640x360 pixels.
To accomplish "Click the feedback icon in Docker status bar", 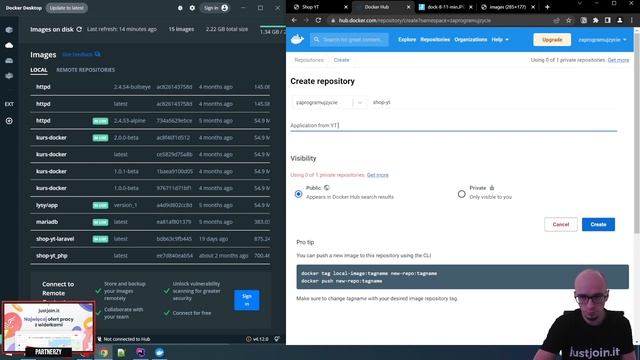I will click(x=277, y=339).
